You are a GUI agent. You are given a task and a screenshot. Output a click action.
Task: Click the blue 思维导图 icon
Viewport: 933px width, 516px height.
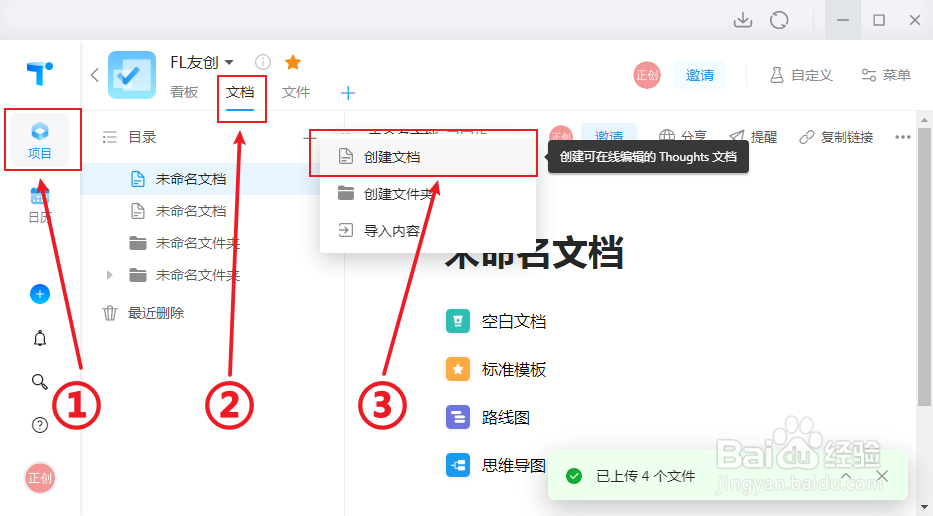click(x=458, y=465)
